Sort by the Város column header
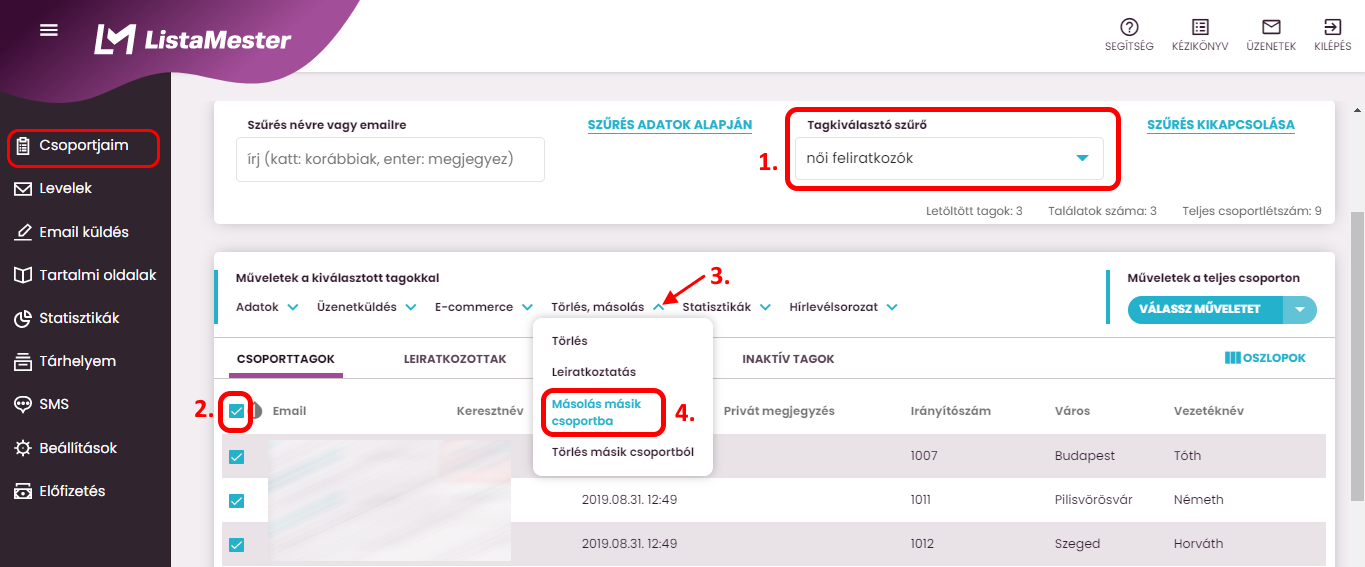Screen dimensions: 1365x567 pyautogui.click(x=1072, y=411)
